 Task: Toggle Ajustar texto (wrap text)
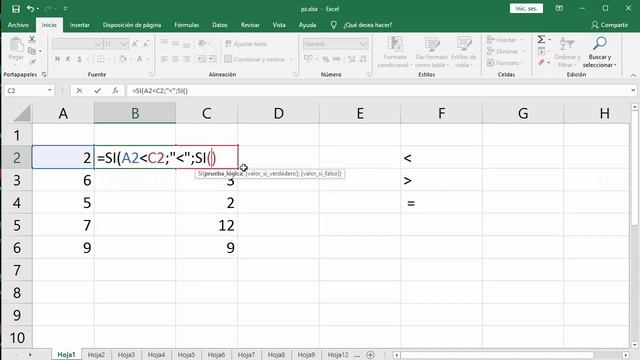click(x=246, y=44)
